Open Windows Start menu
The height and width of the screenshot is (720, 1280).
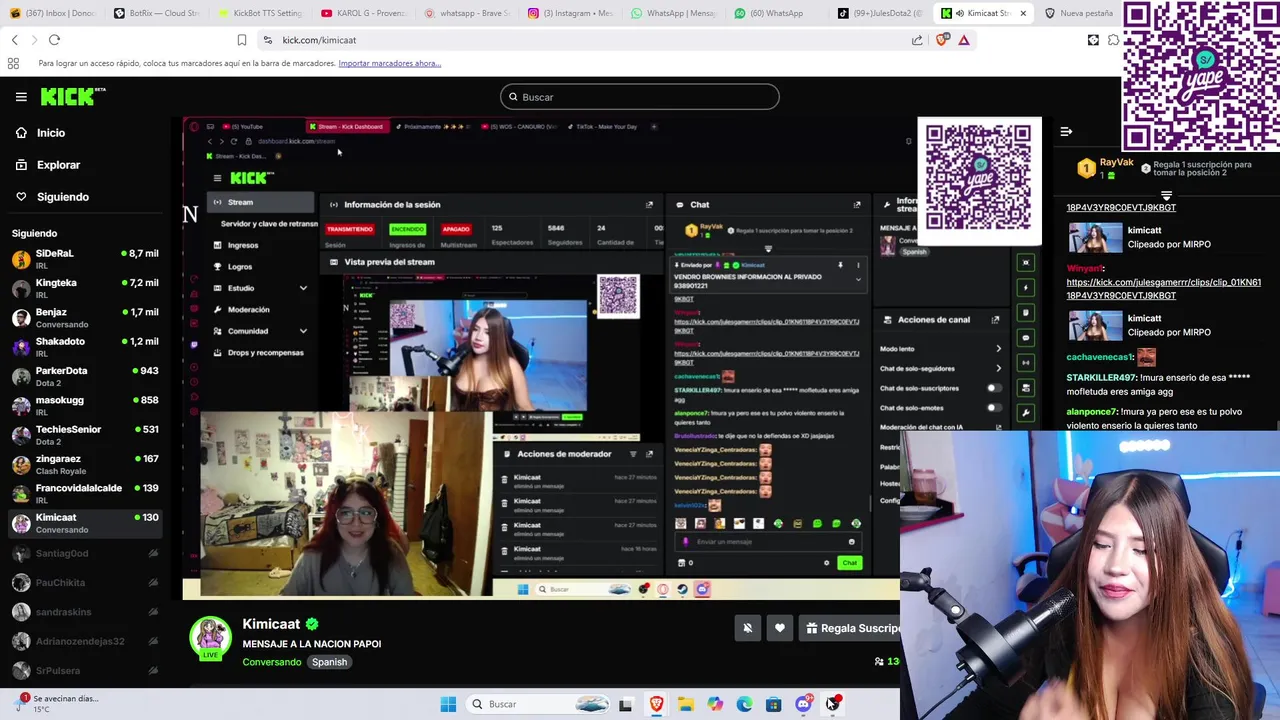[x=448, y=704]
